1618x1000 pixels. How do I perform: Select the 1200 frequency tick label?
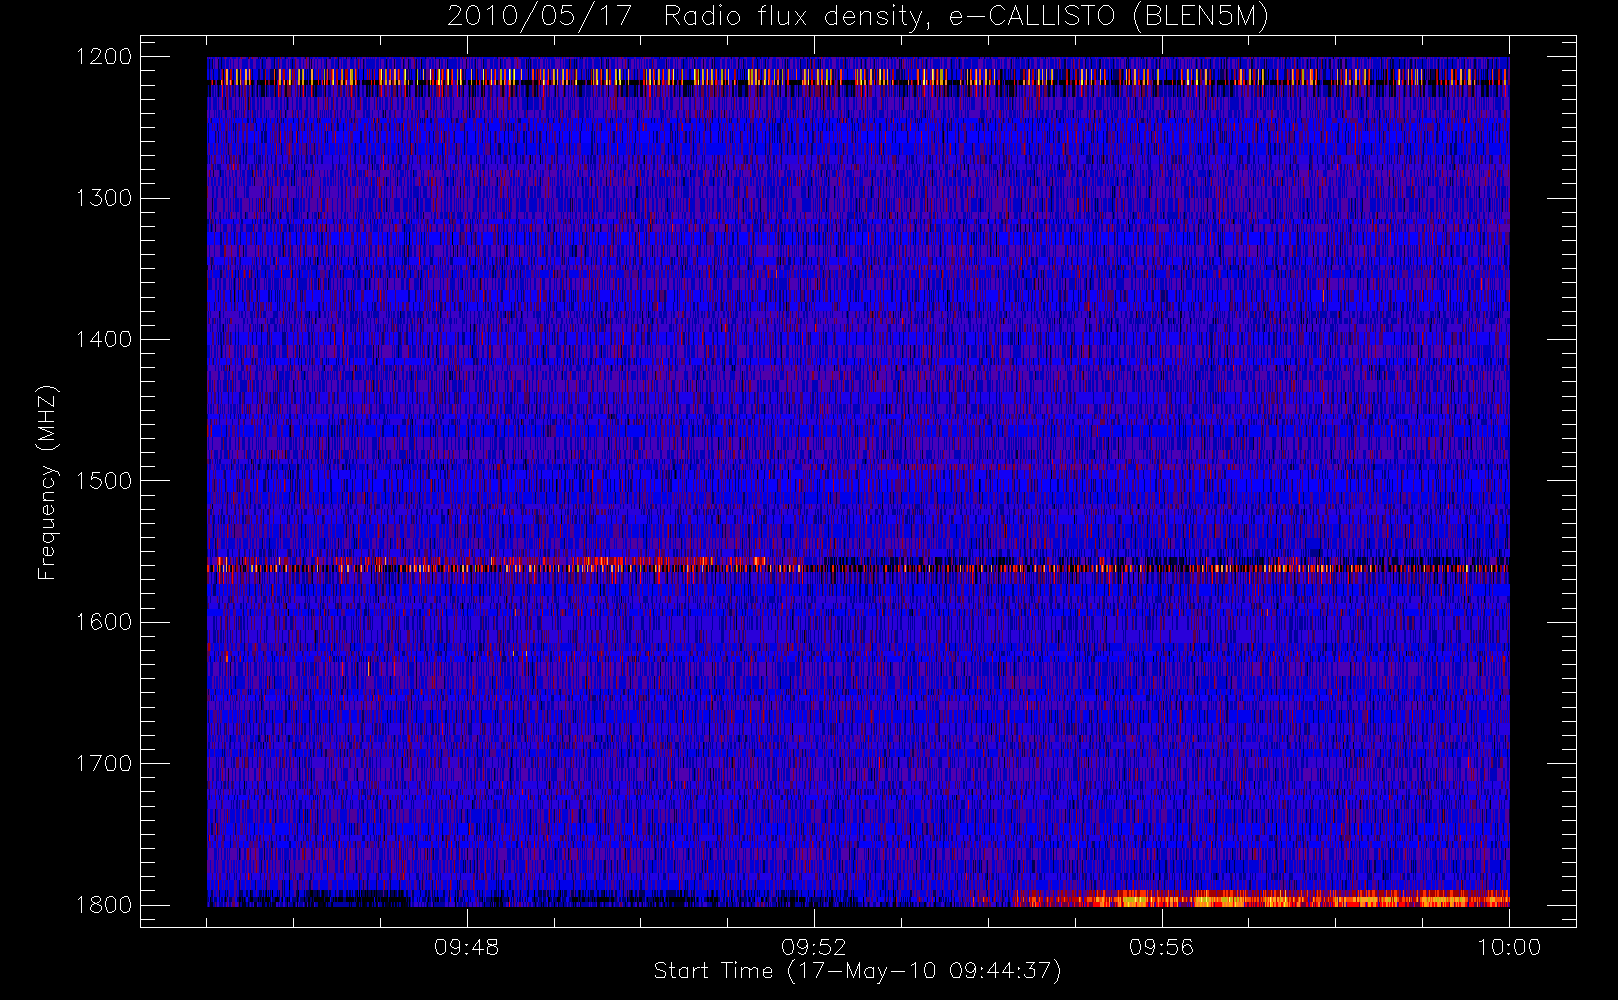104,57
